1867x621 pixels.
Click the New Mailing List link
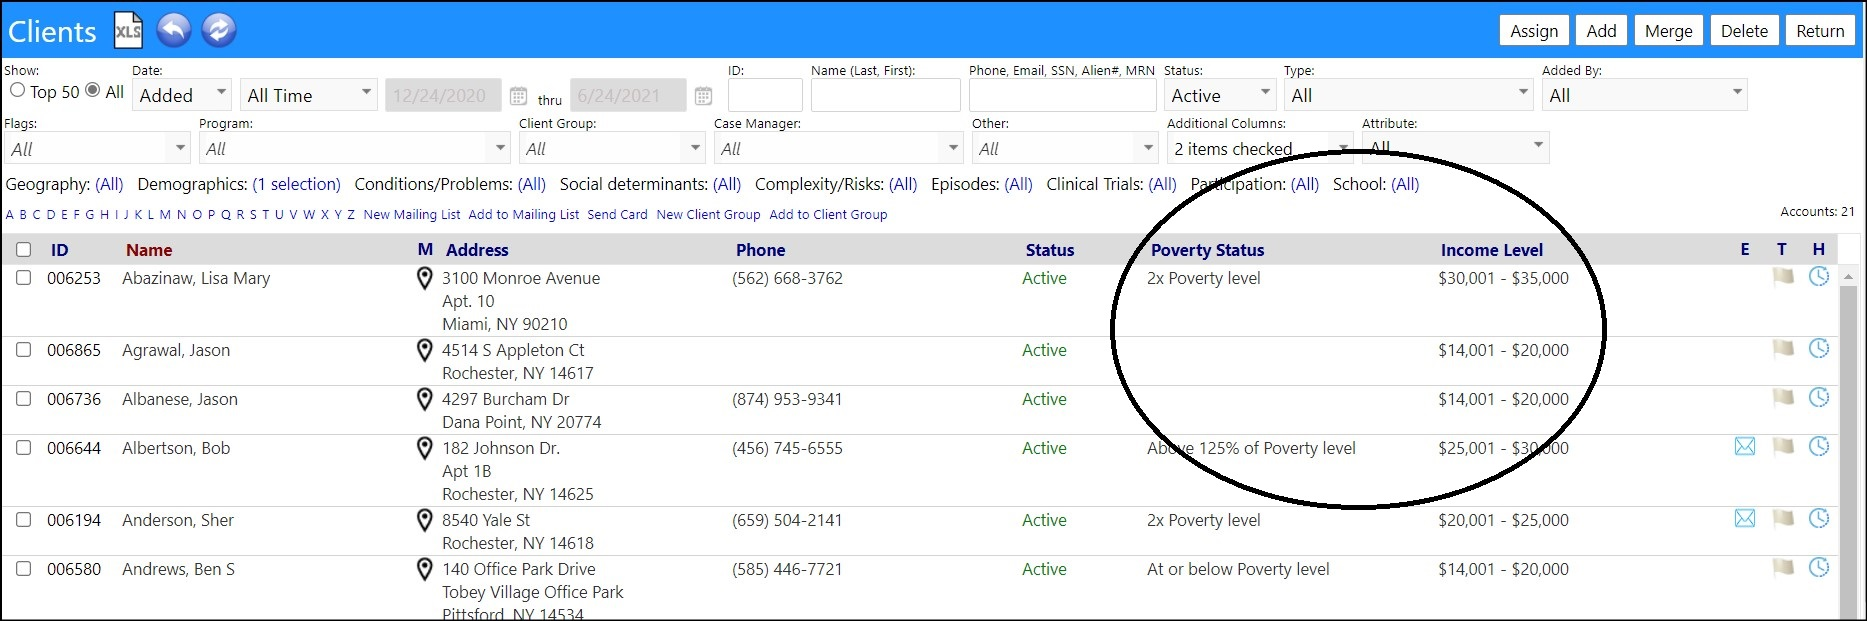tap(412, 214)
